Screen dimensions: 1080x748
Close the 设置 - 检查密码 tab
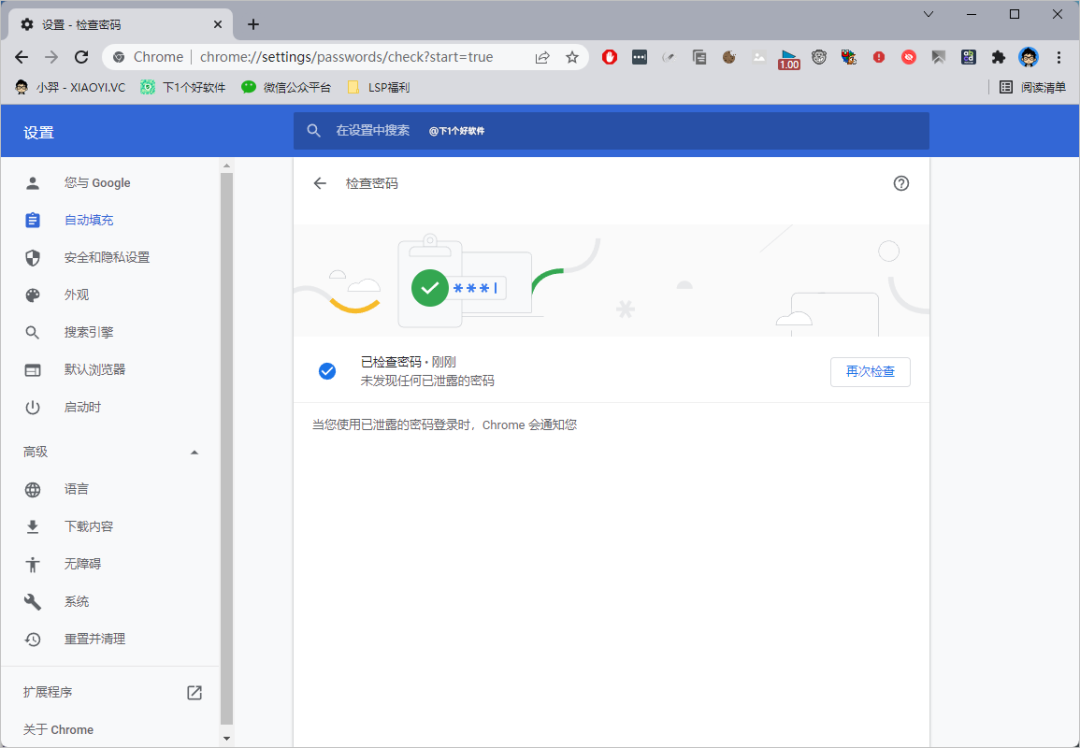(218, 24)
